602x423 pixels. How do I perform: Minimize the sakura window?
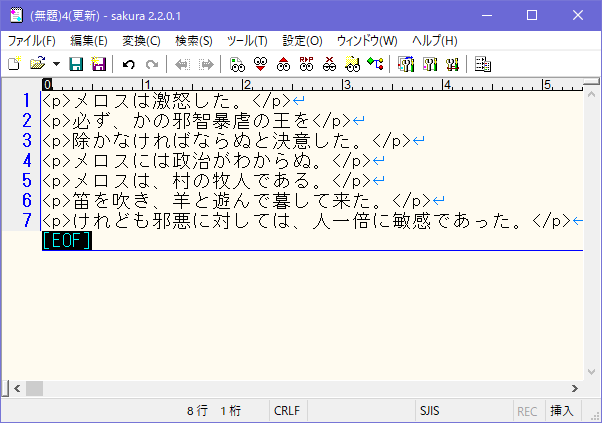point(487,15)
